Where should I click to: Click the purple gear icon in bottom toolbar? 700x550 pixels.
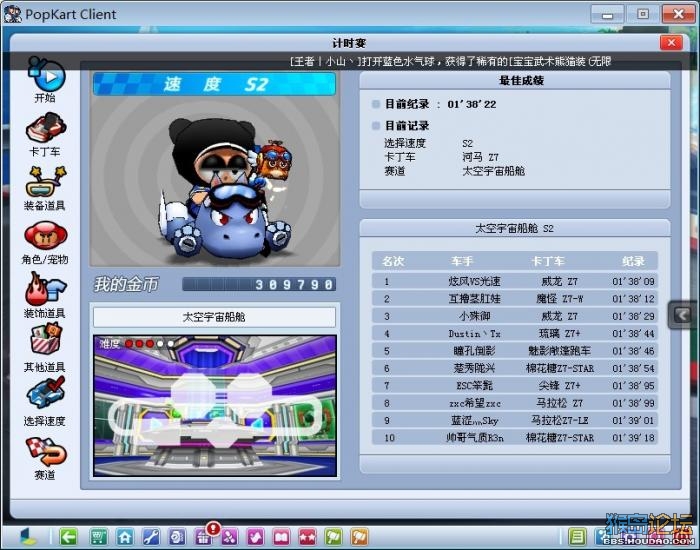[x=177, y=536]
